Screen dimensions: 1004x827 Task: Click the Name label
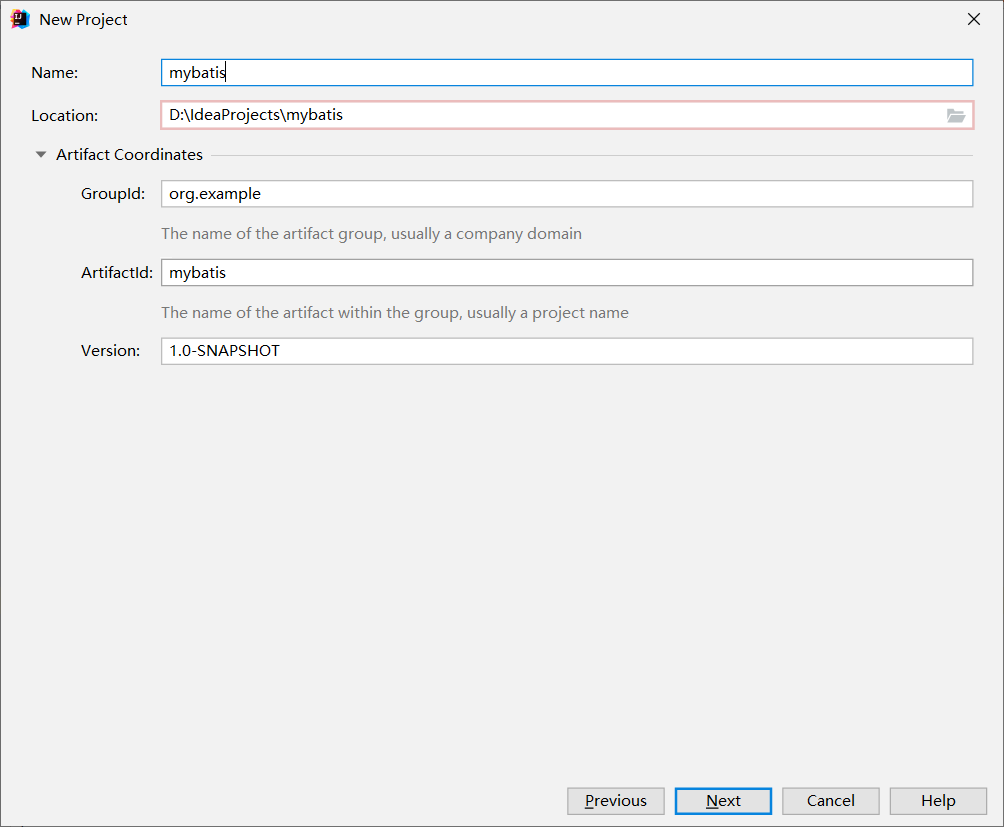pyautogui.click(x=54, y=72)
